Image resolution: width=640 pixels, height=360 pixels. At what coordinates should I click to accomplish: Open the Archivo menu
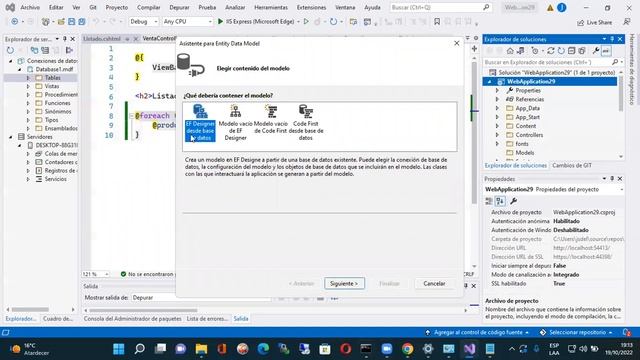coord(30,7)
